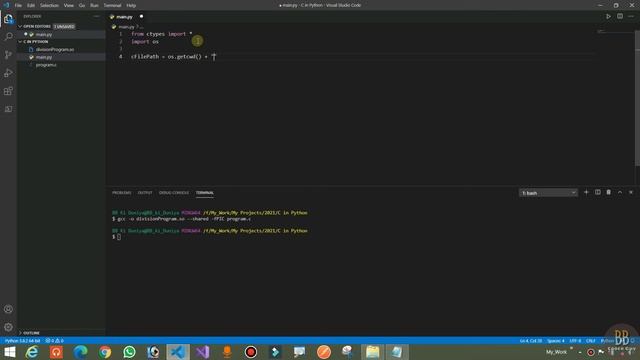Switch to the Debug Console tab
The image size is (640, 360).
coord(174,193)
